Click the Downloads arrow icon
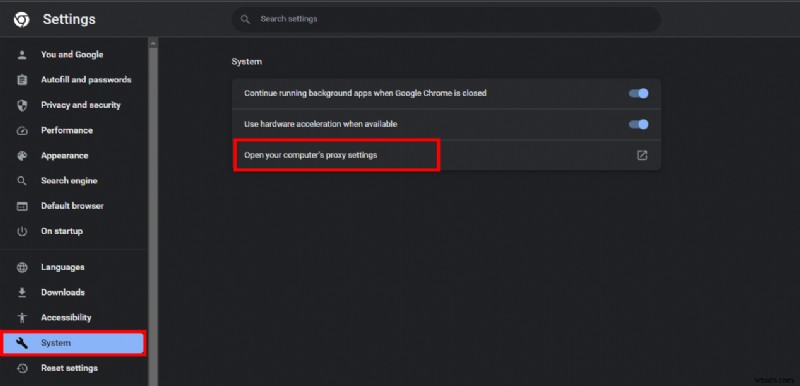Viewport: 800px width, 386px height. pyautogui.click(x=22, y=292)
